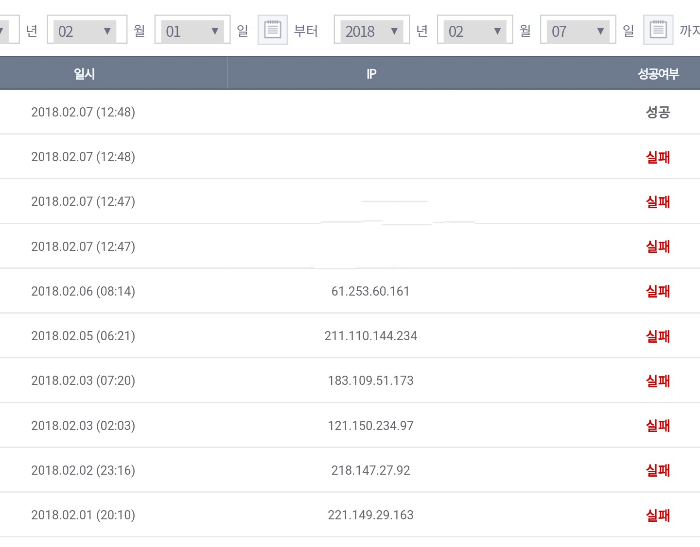Select the 2018.02.01 (20:10) timestamp
Viewport: 700px width, 547px height.
(x=83, y=515)
